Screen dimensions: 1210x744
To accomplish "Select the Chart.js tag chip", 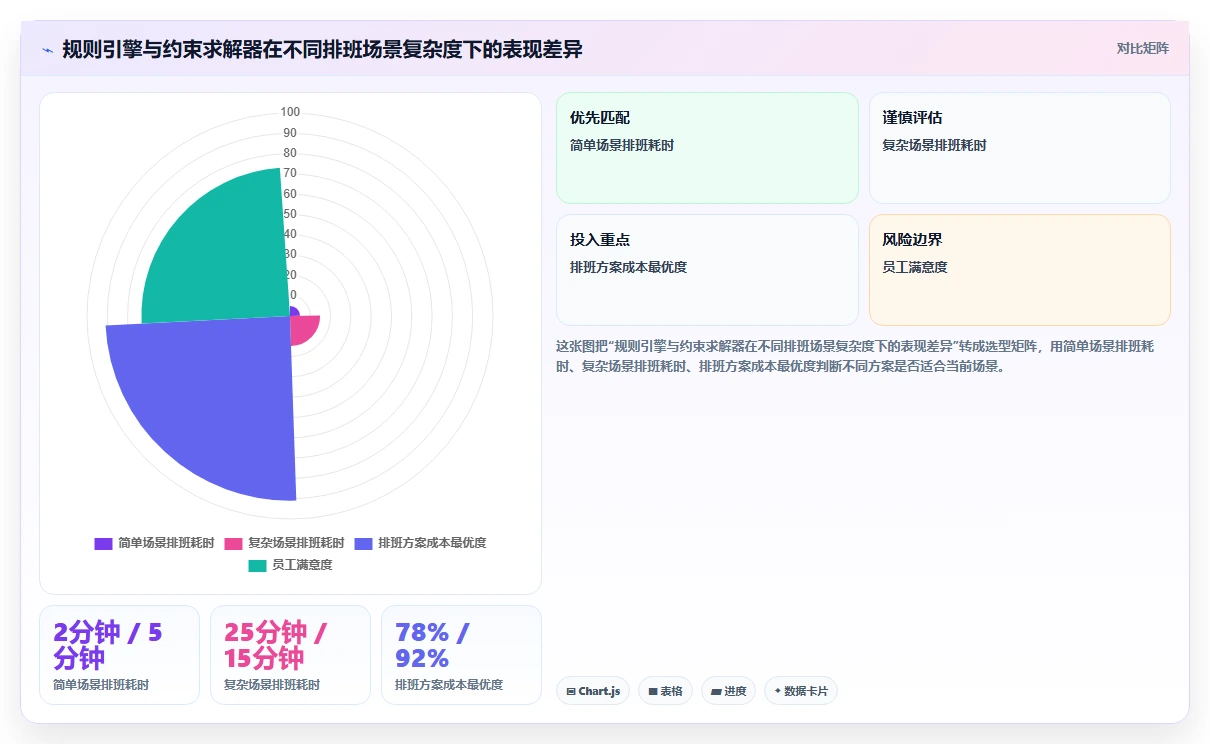I will point(593,691).
